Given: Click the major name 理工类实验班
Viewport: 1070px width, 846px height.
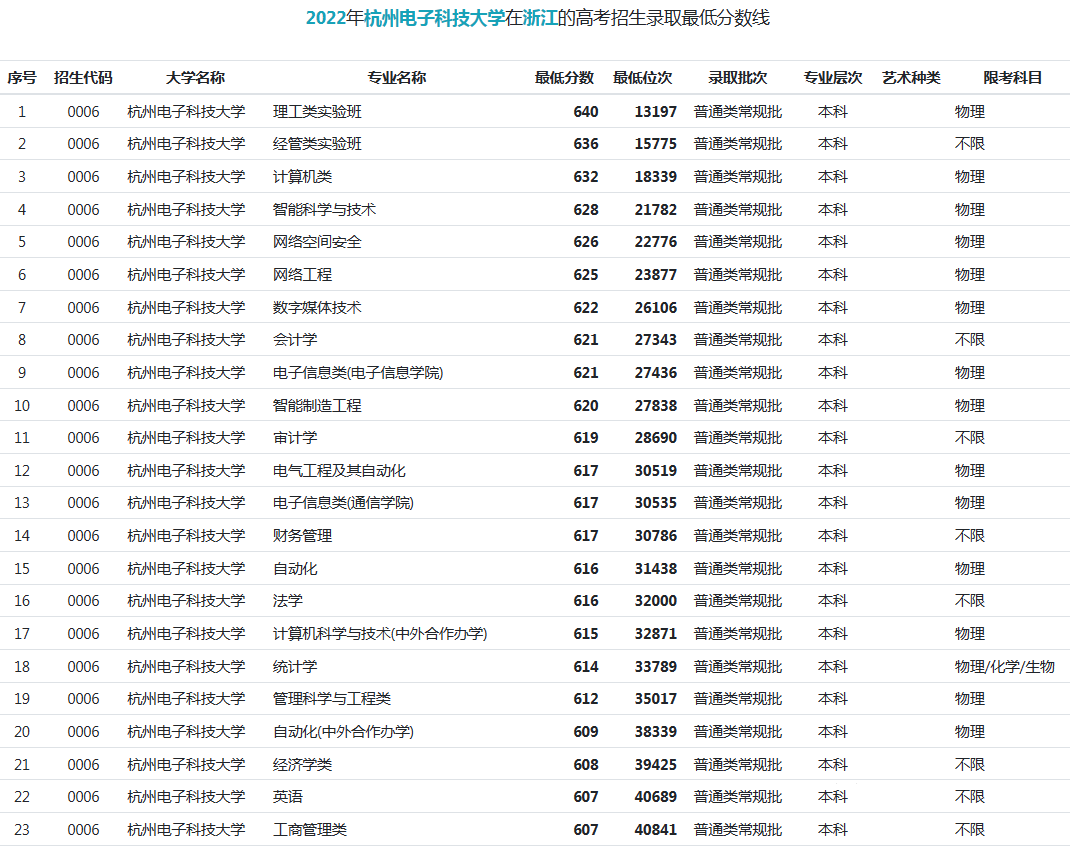Looking at the screenshot, I should point(317,111).
